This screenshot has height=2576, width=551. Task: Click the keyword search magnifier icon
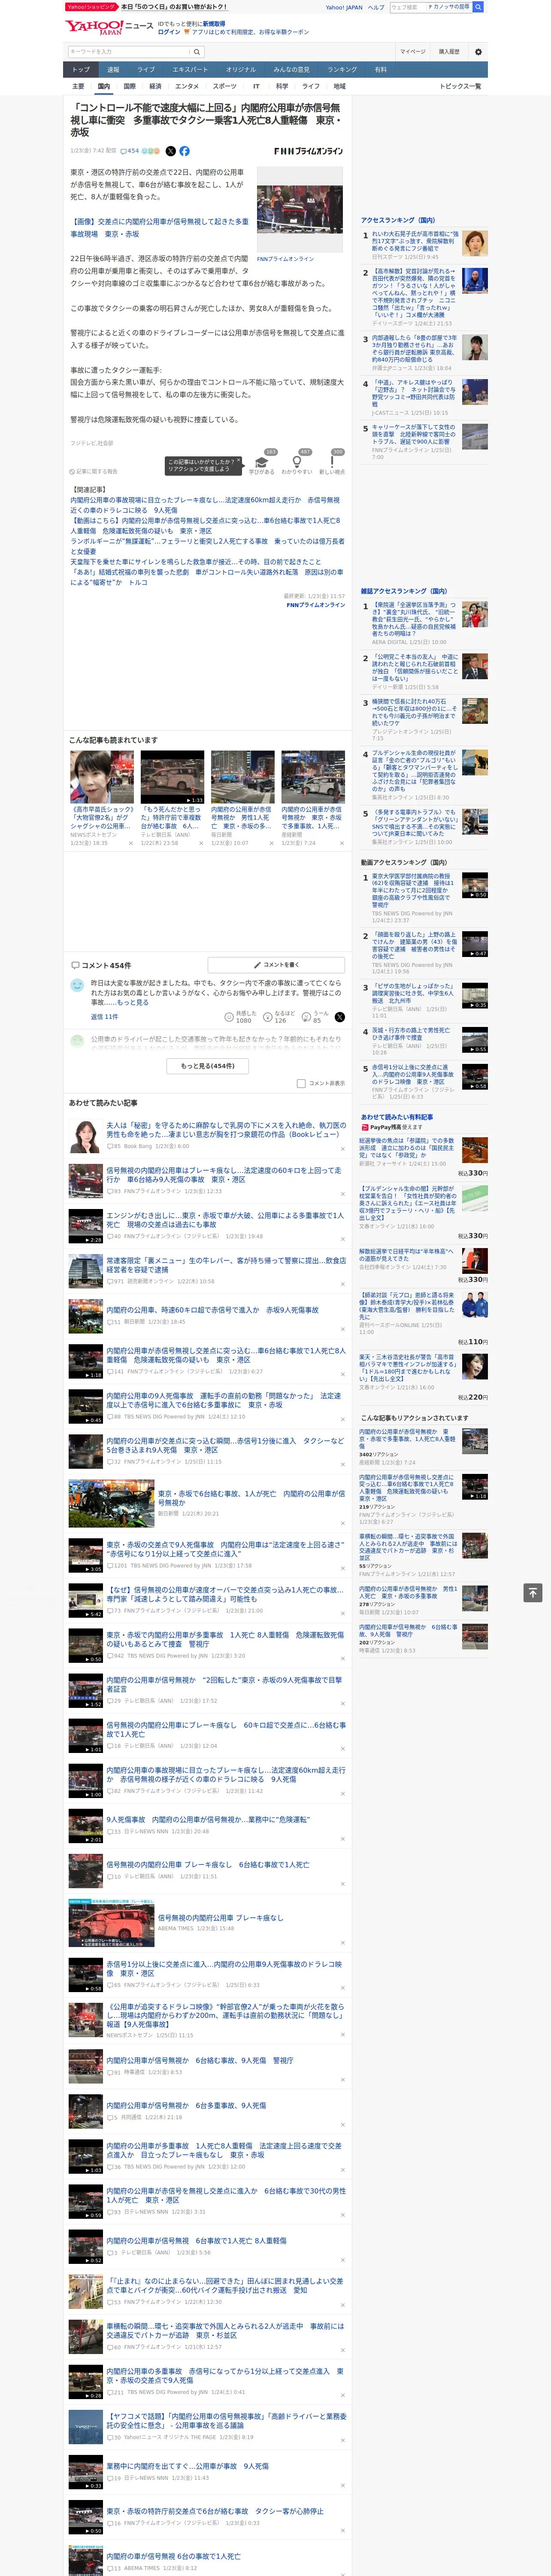pyautogui.click(x=197, y=52)
